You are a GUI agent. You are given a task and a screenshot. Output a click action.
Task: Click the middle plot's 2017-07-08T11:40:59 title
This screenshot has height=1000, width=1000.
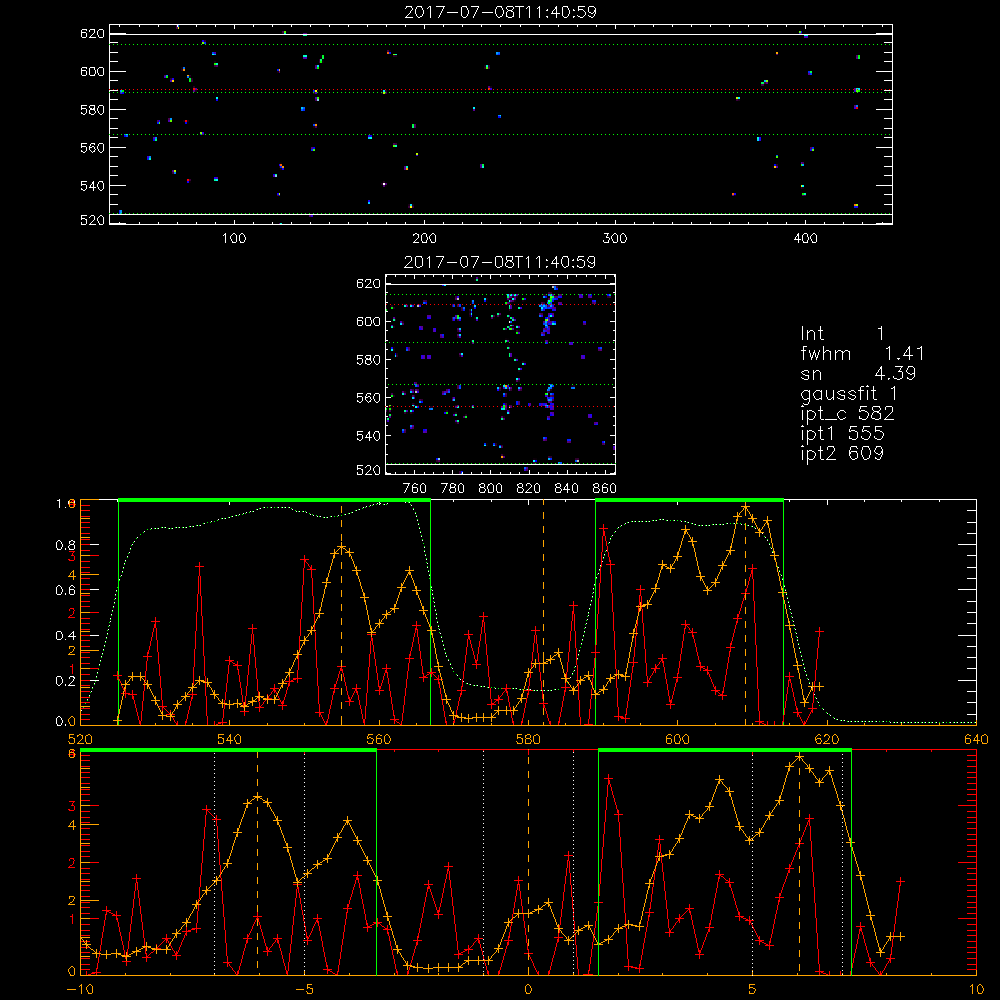500,262
